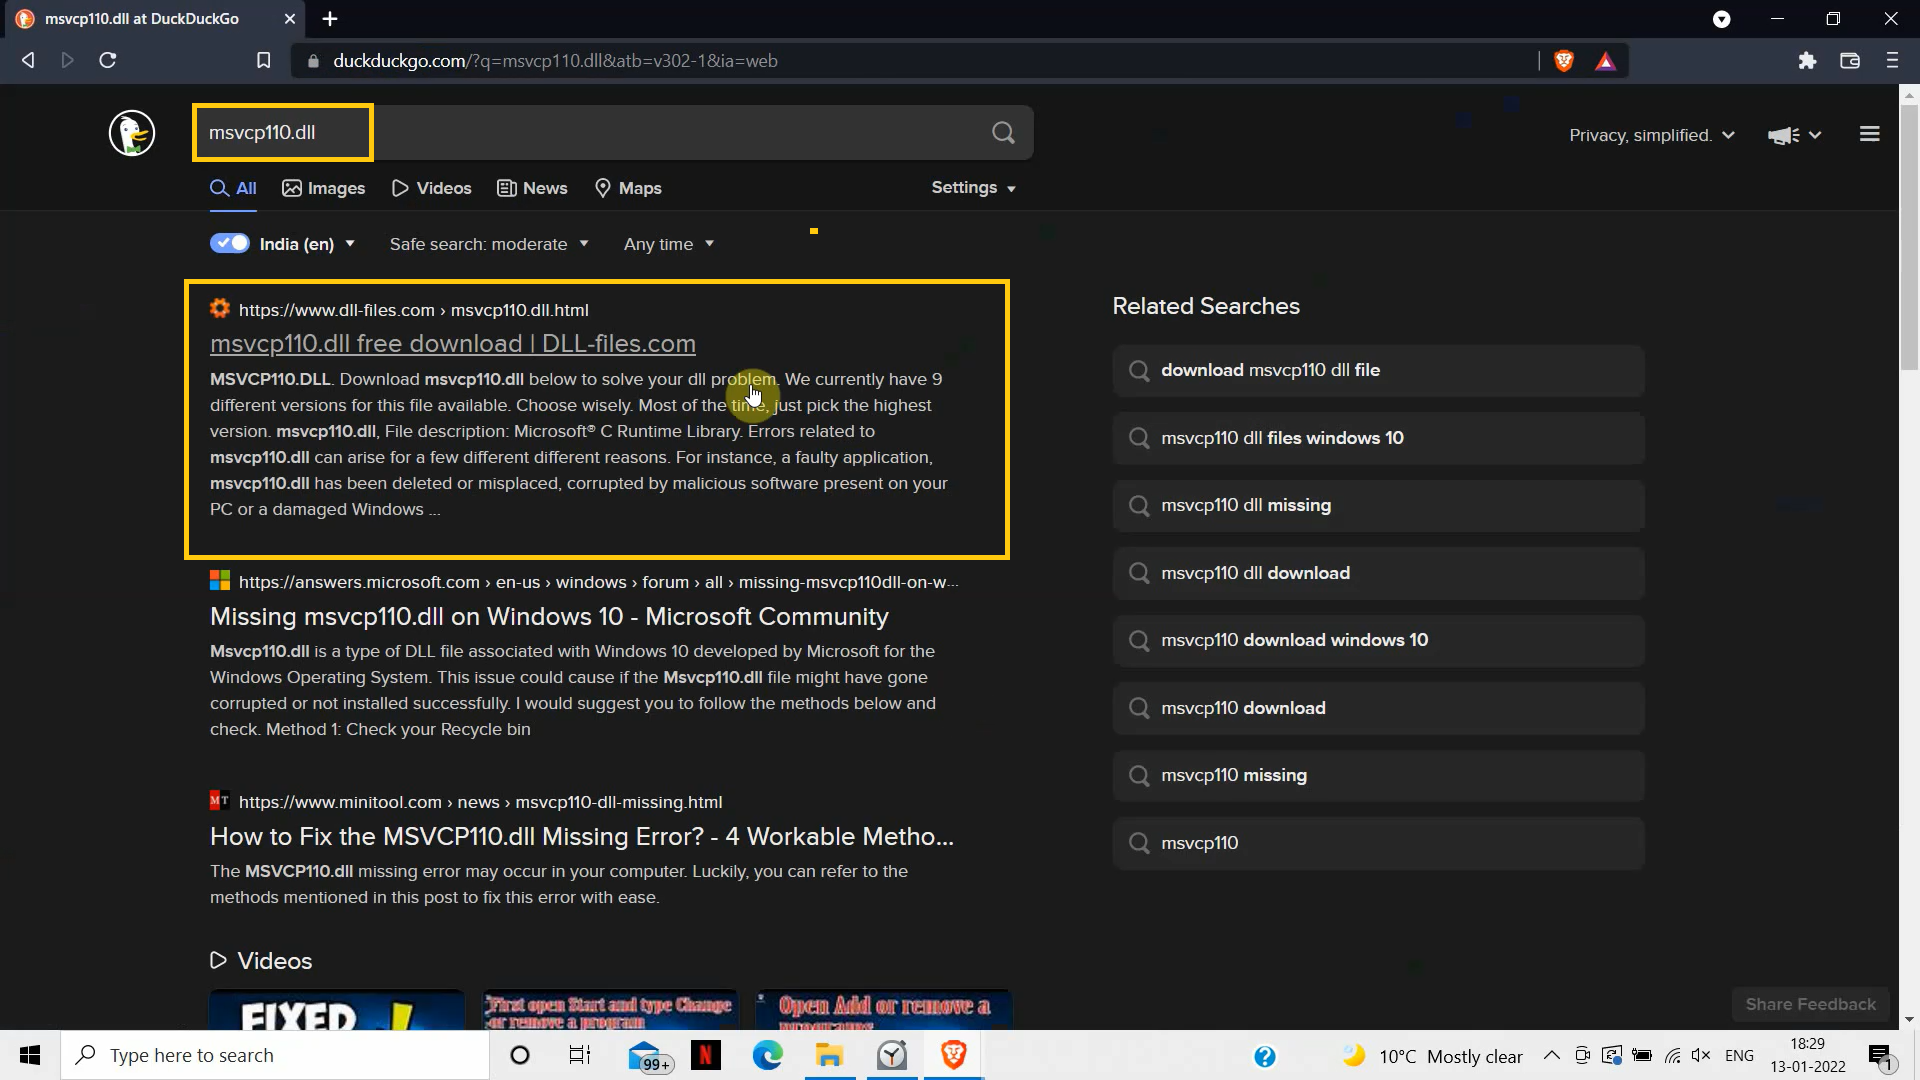Screen dimensions: 1920x1080
Task: Reload the page
Action: click(107, 60)
